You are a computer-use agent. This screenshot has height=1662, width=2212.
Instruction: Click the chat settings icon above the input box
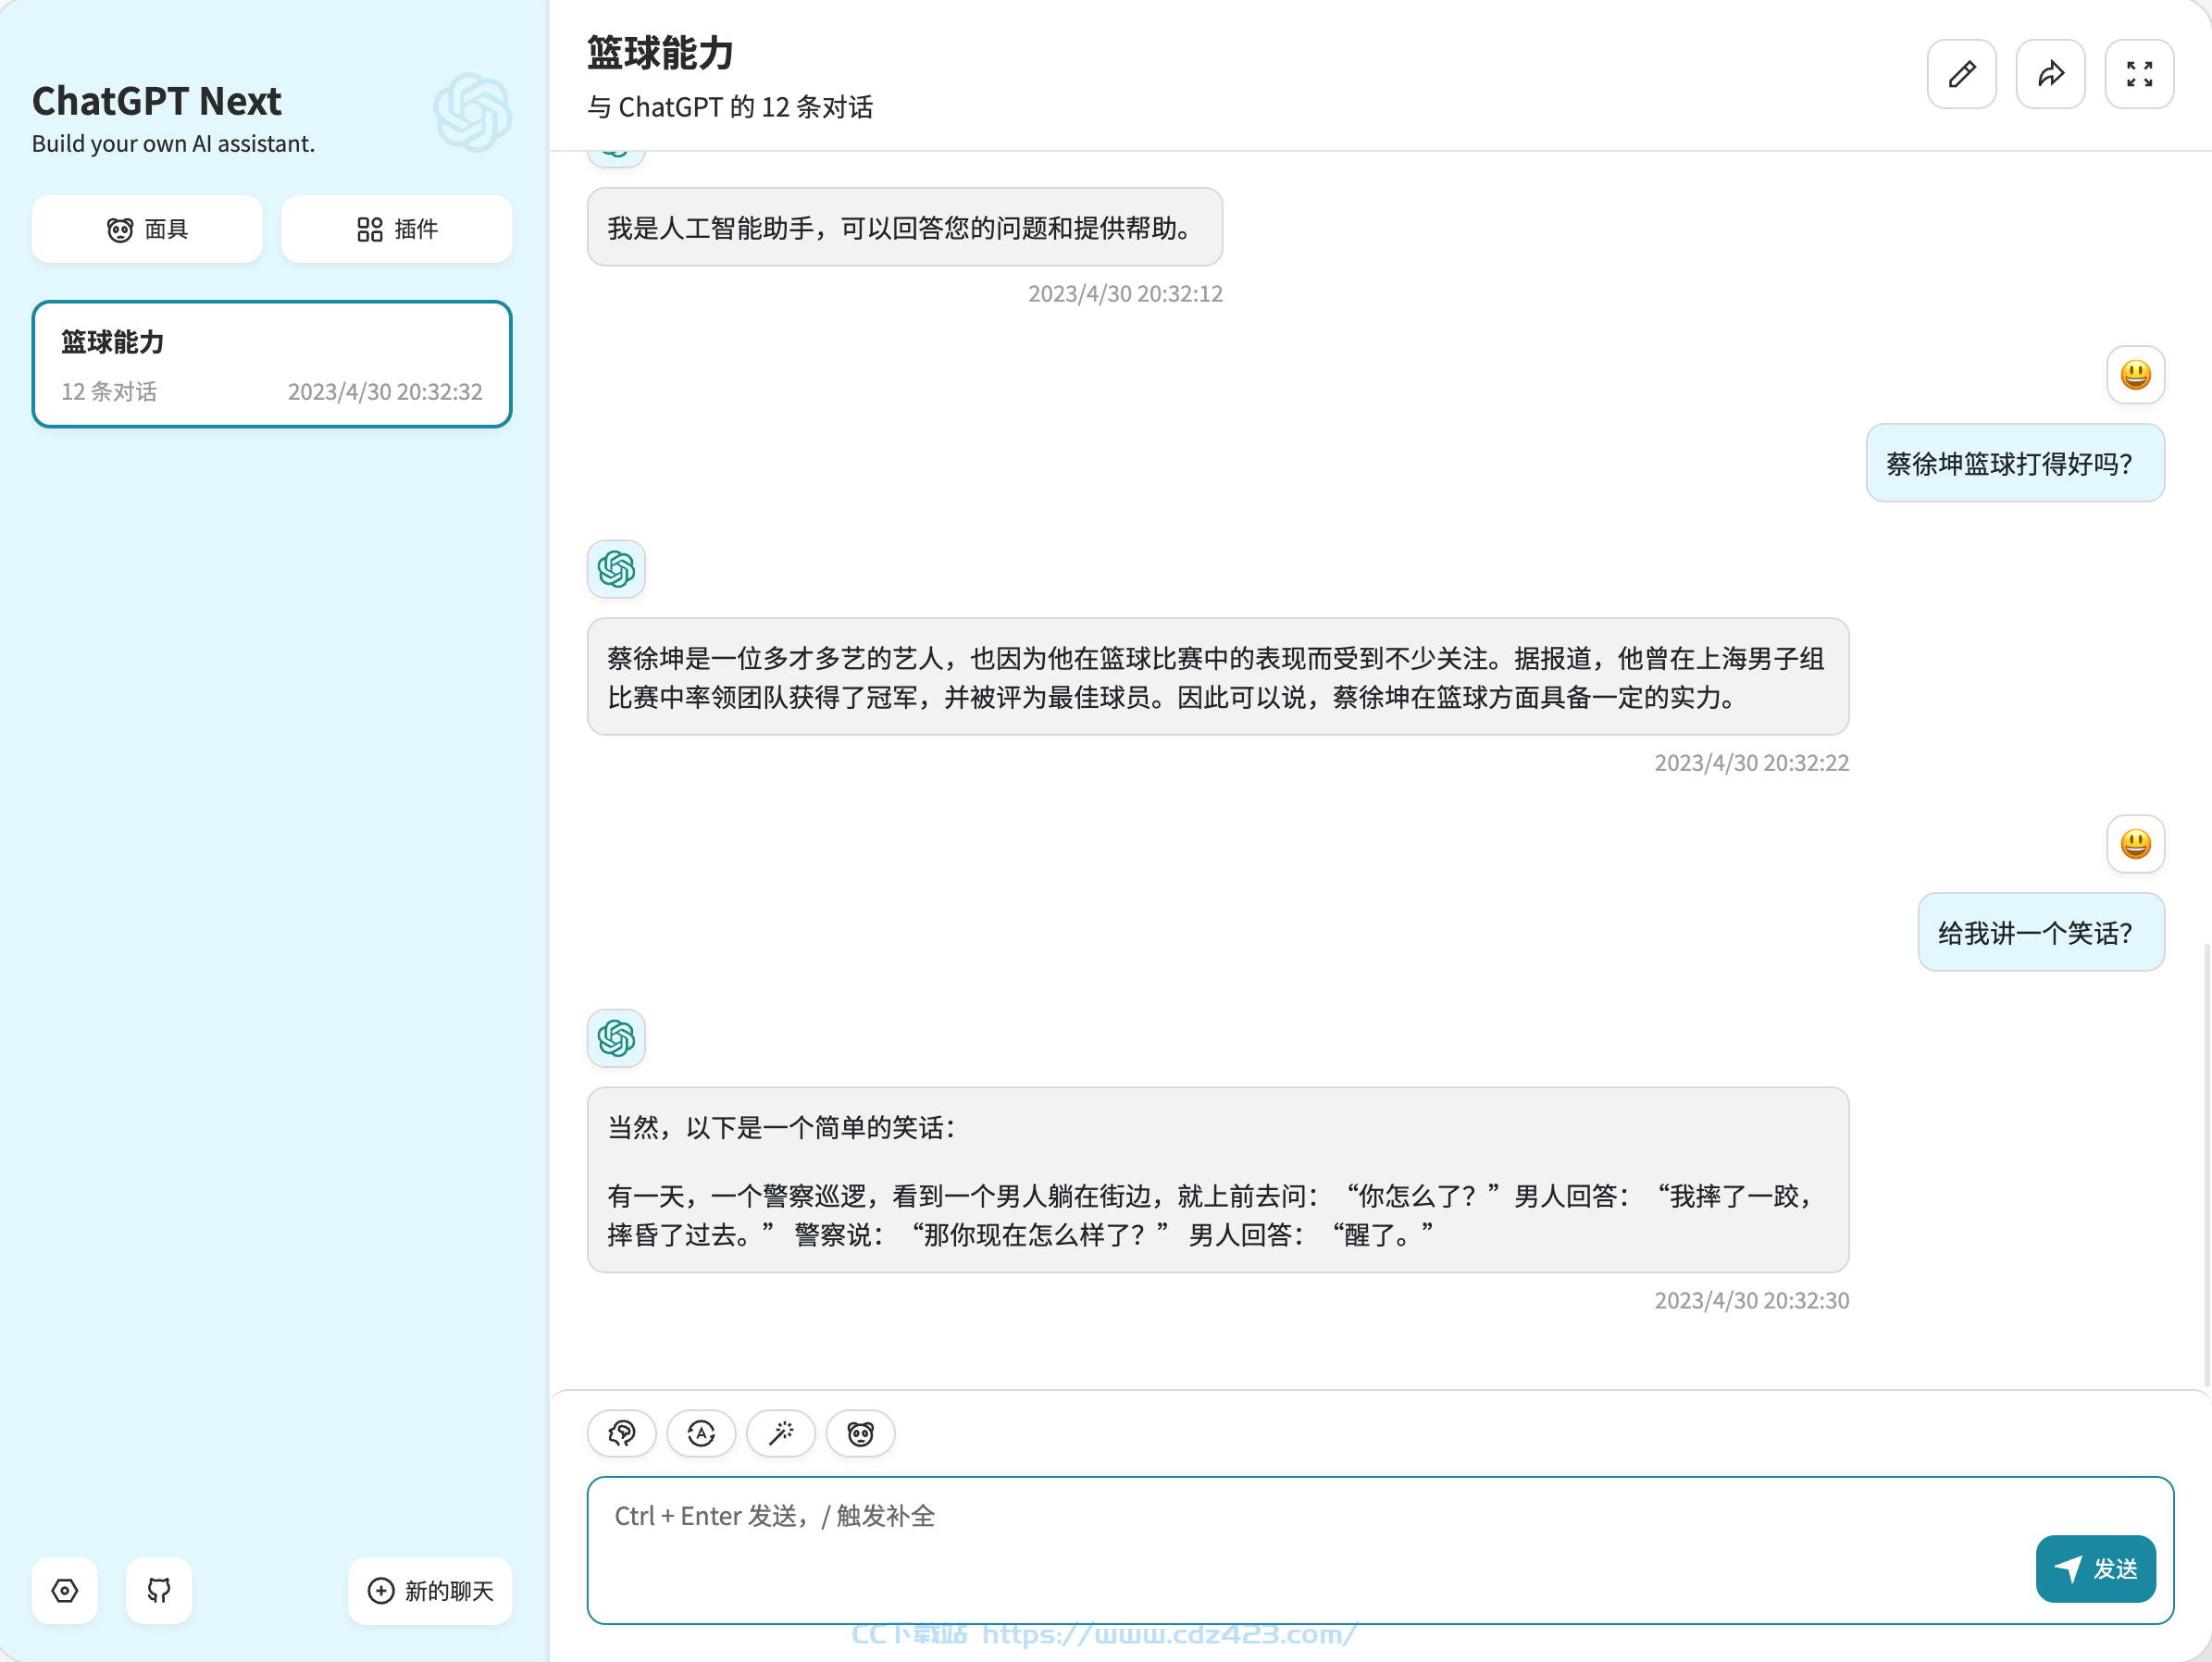pyautogui.click(x=622, y=1433)
